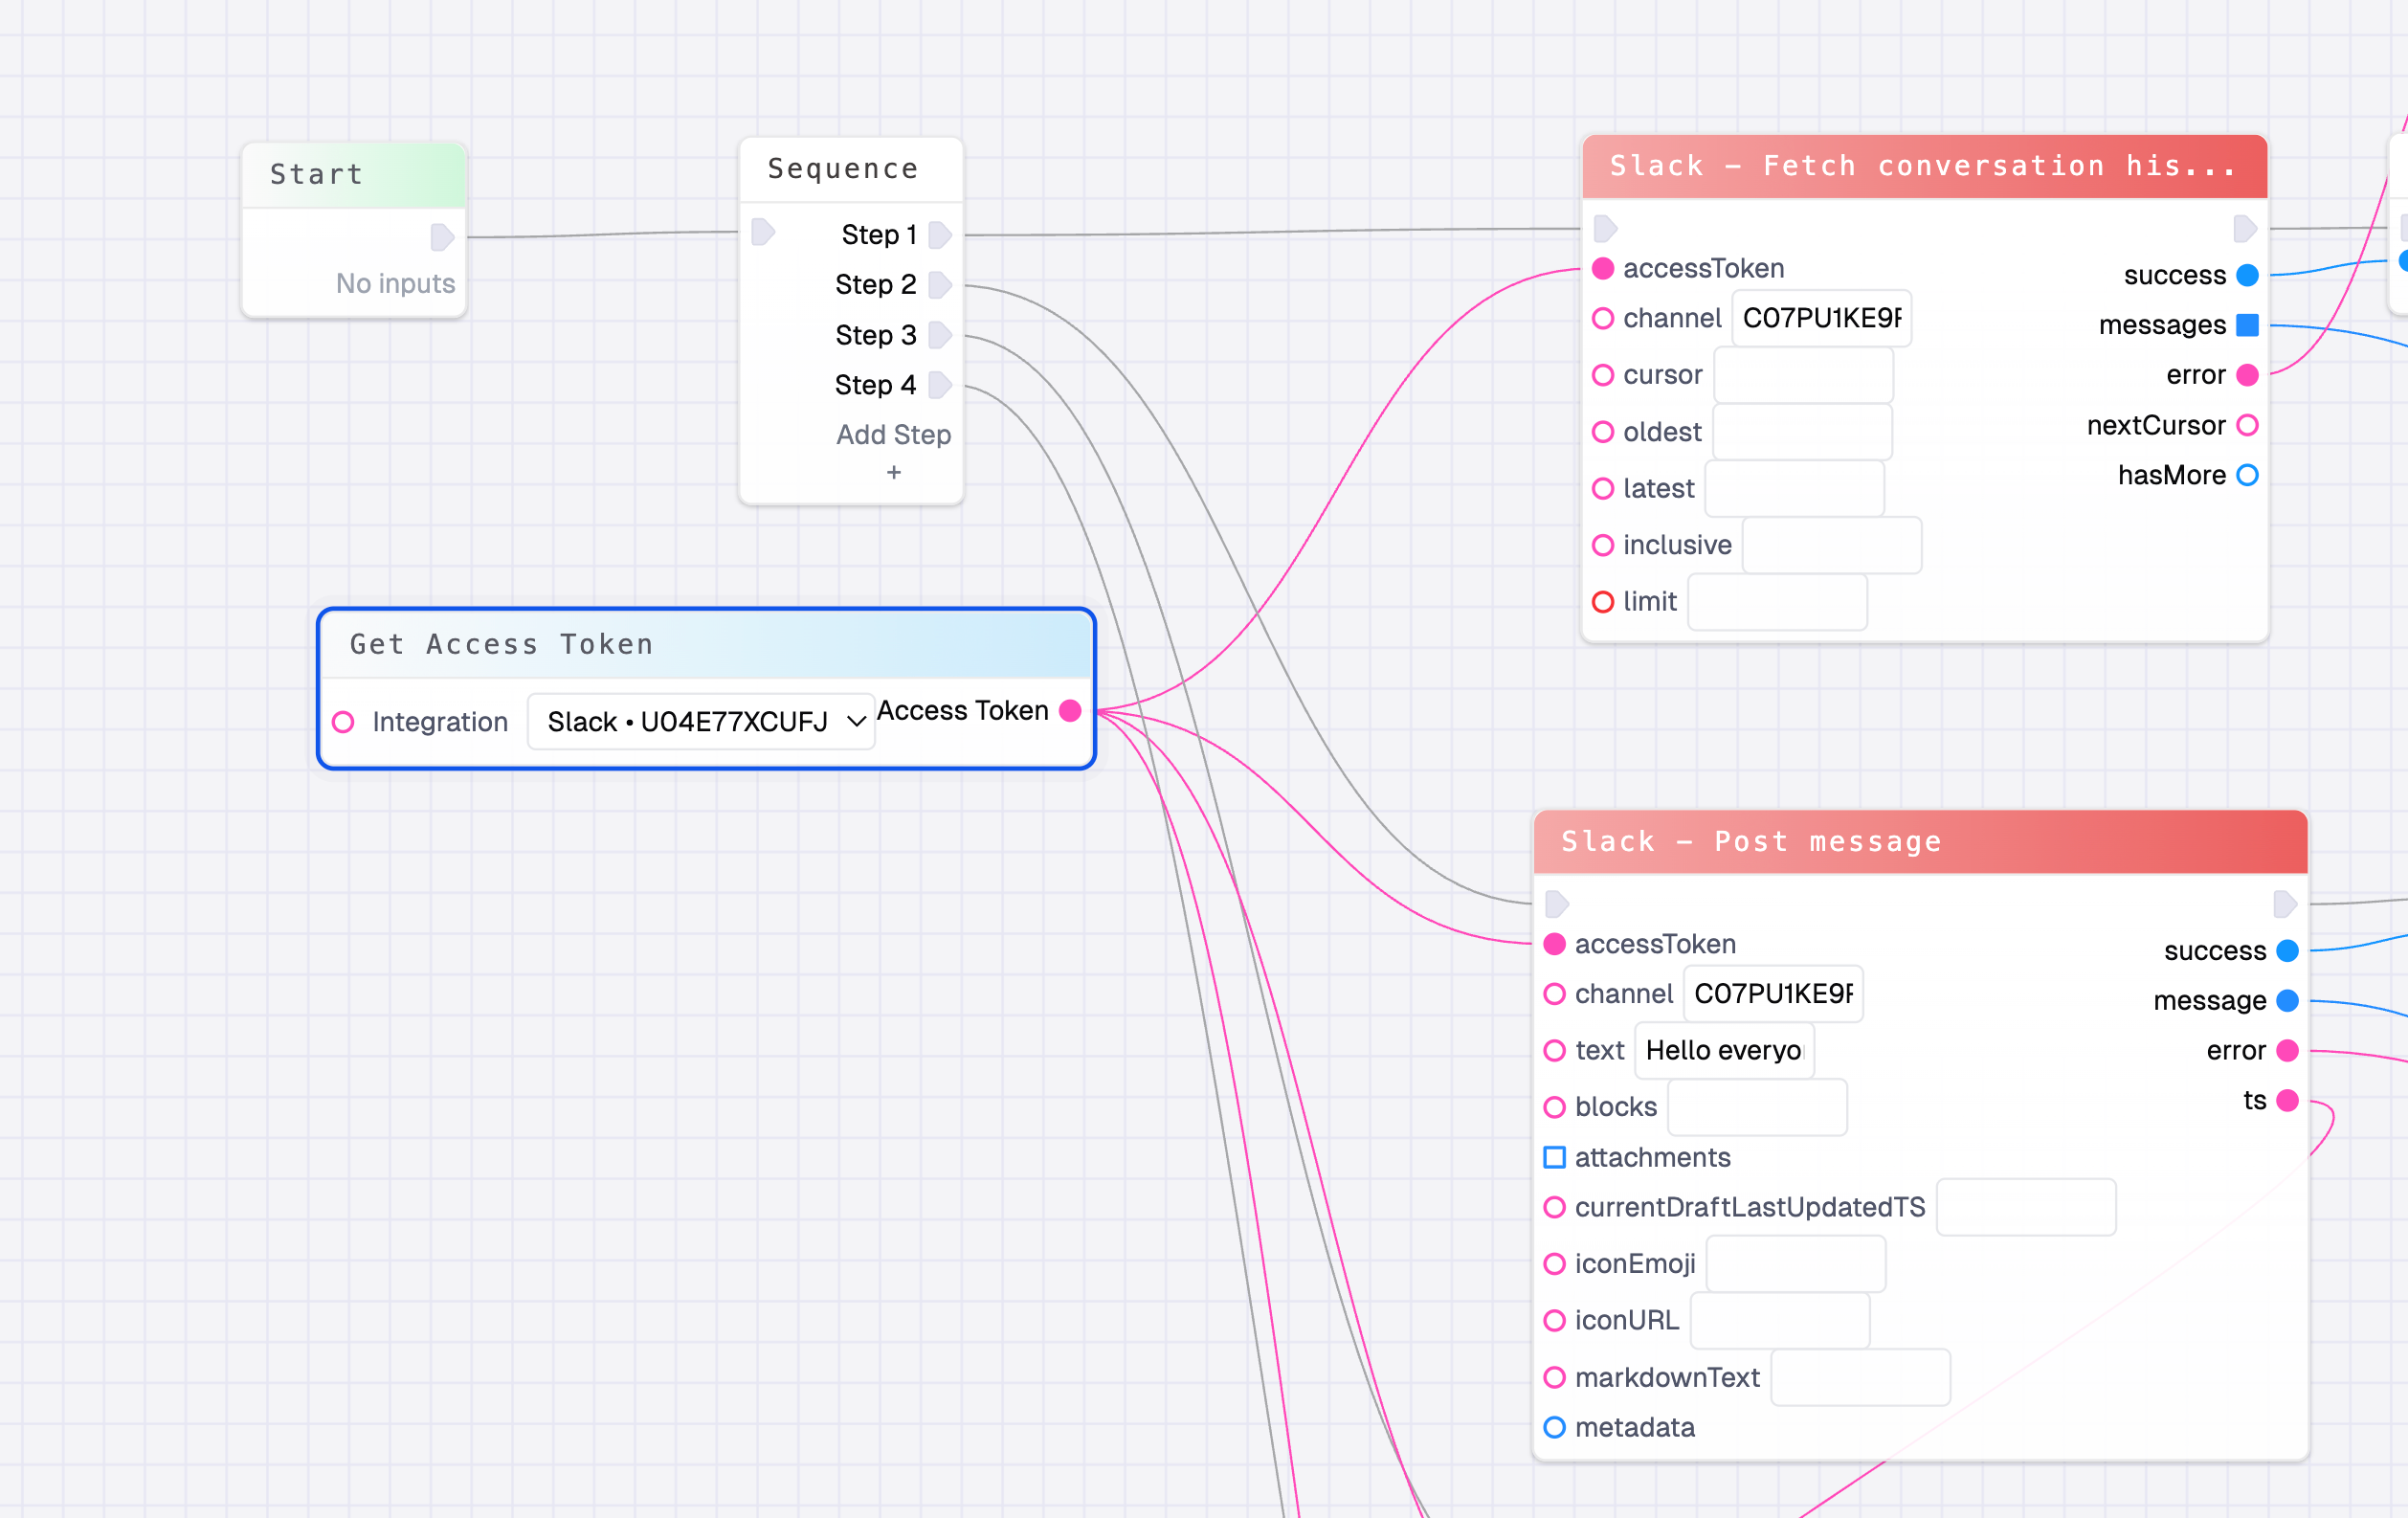Select the Get Access Token node title
Image resolution: width=2408 pixels, height=1518 pixels.
click(502, 645)
